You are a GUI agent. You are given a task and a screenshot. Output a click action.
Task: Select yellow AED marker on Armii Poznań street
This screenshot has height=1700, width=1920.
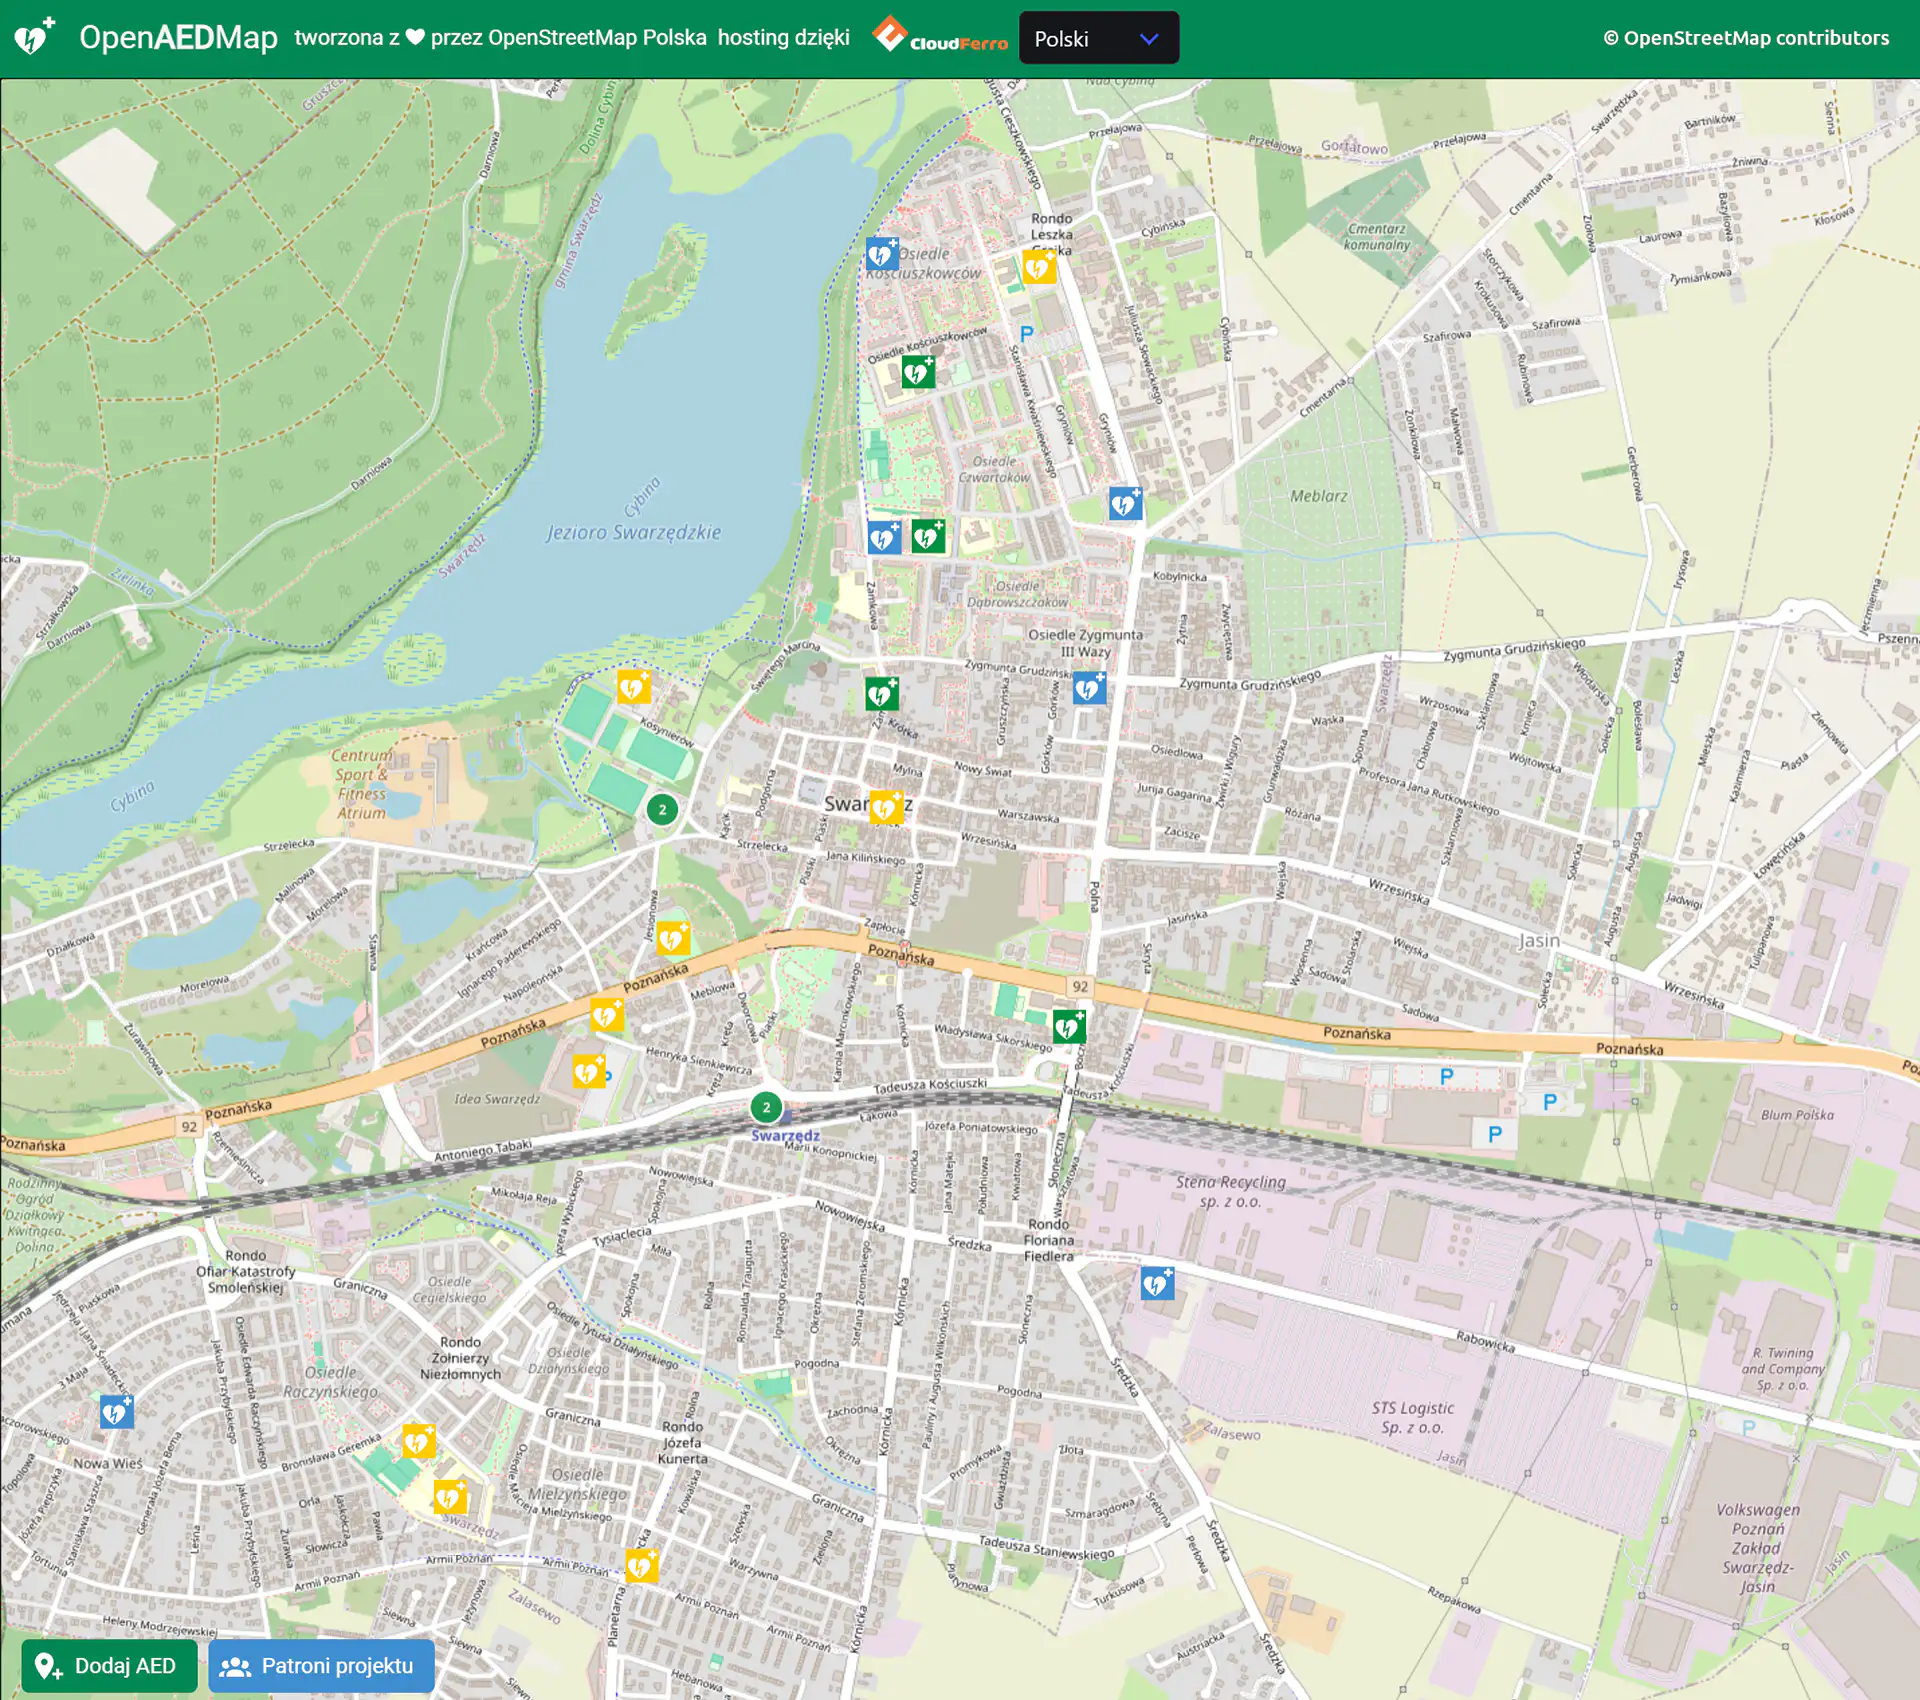tap(641, 1565)
